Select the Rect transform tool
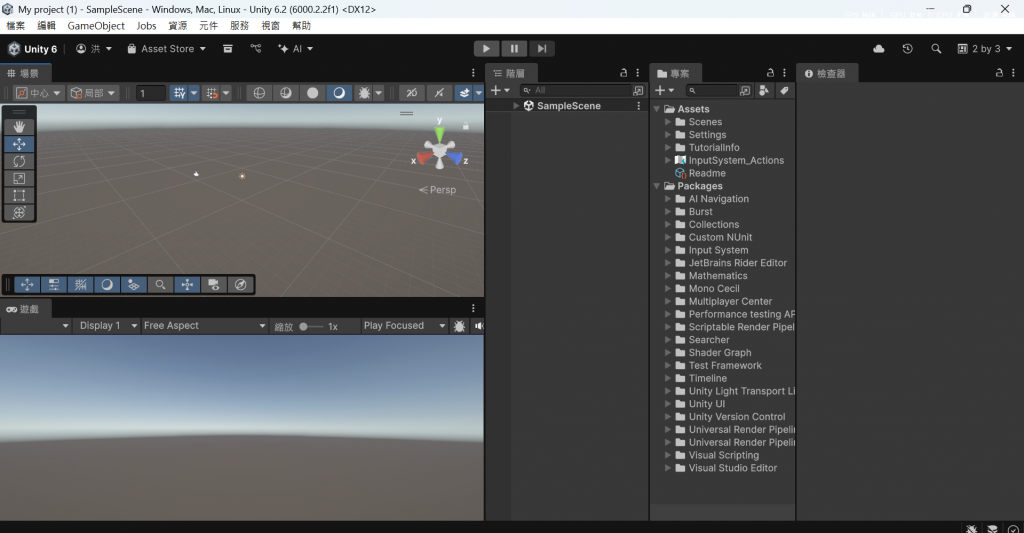1024x533 pixels. point(19,195)
